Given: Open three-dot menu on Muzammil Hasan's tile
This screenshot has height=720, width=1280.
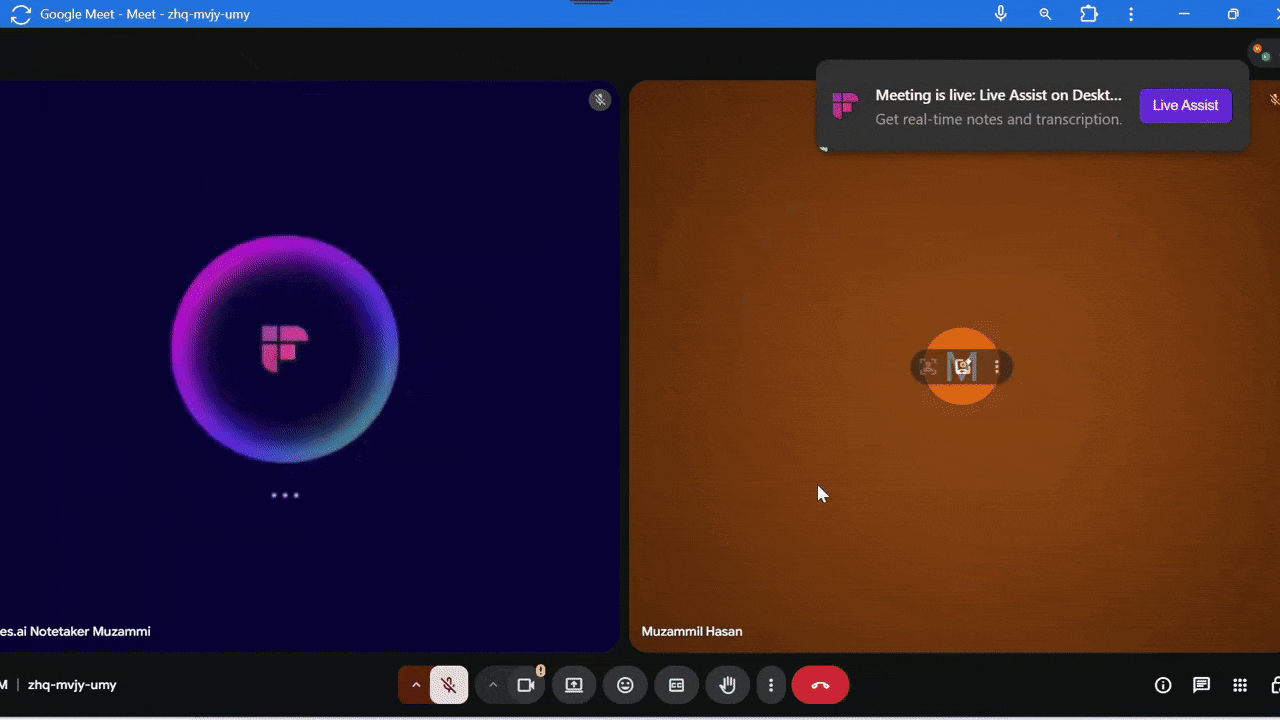Looking at the screenshot, I should click(997, 367).
